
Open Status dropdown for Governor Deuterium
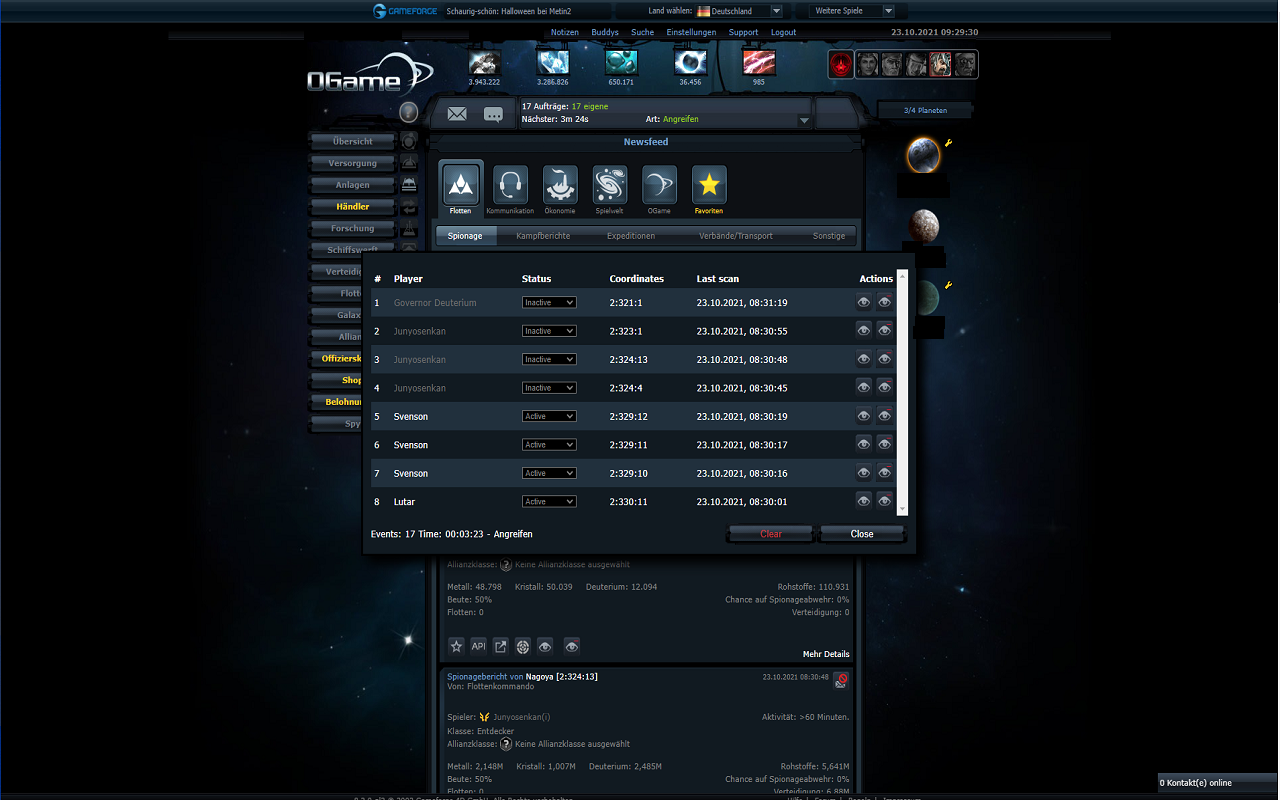pos(549,302)
